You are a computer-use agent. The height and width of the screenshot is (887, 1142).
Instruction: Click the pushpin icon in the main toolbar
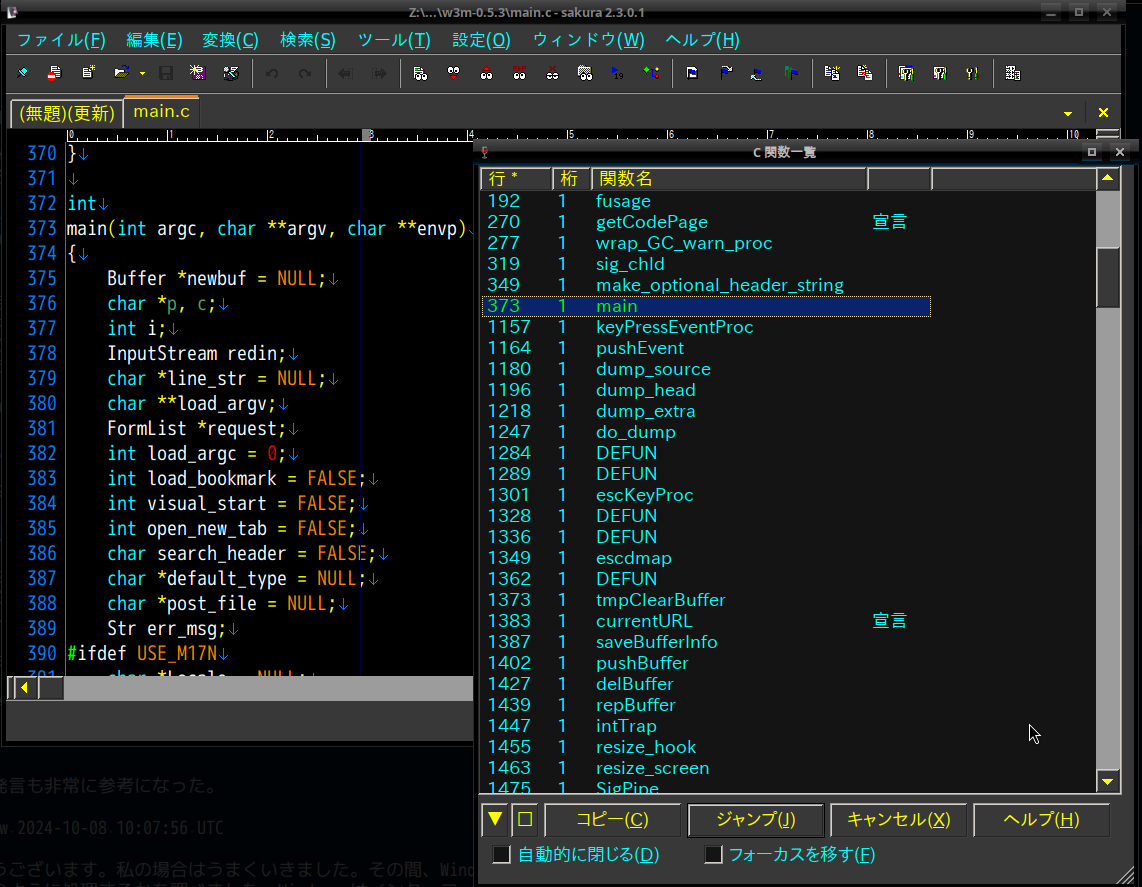click(x=23, y=73)
